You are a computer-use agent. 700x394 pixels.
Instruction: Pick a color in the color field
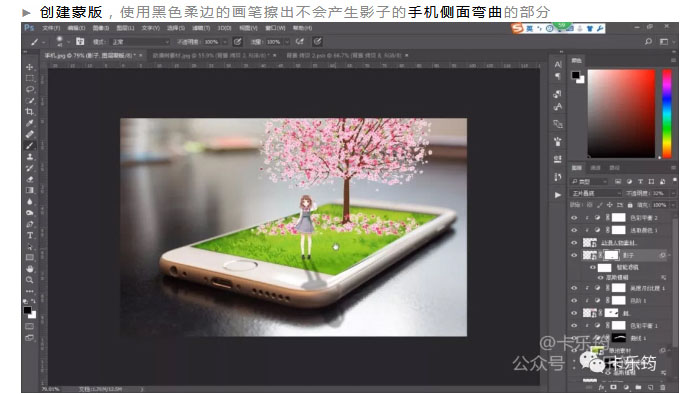point(621,113)
